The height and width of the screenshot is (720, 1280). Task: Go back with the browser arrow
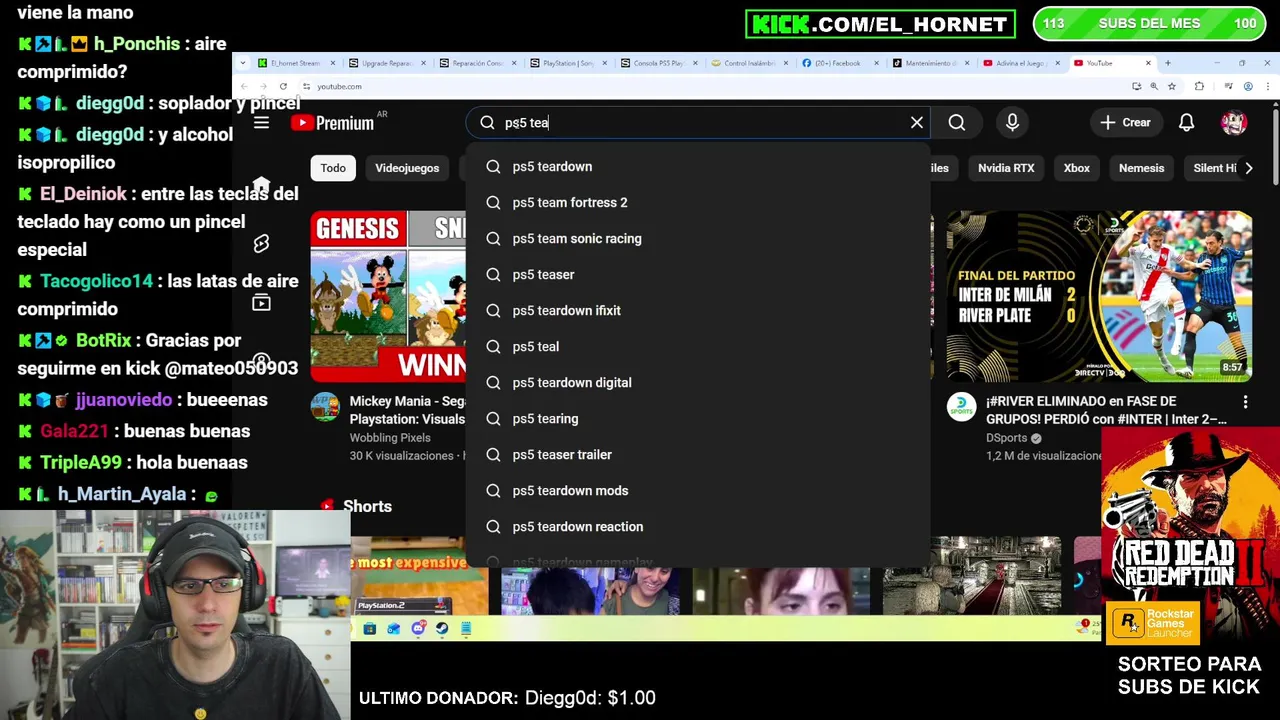(245, 87)
